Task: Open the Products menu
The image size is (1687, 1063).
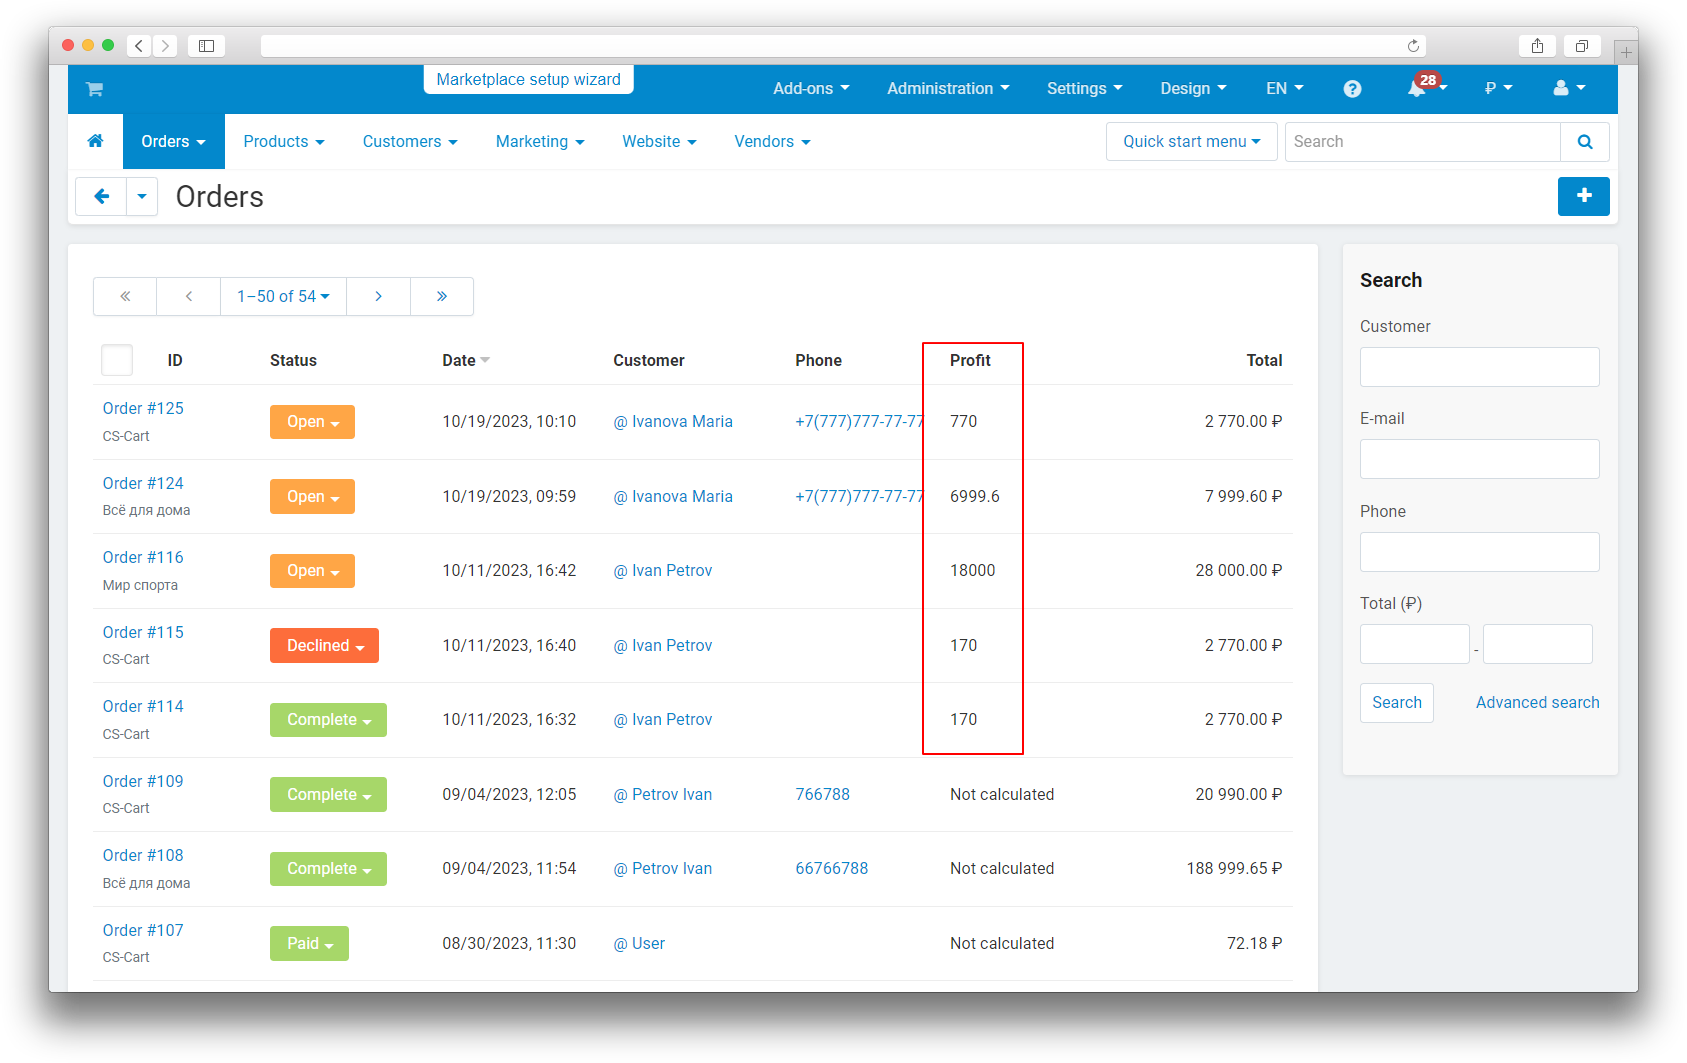Action: [x=283, y=142]
